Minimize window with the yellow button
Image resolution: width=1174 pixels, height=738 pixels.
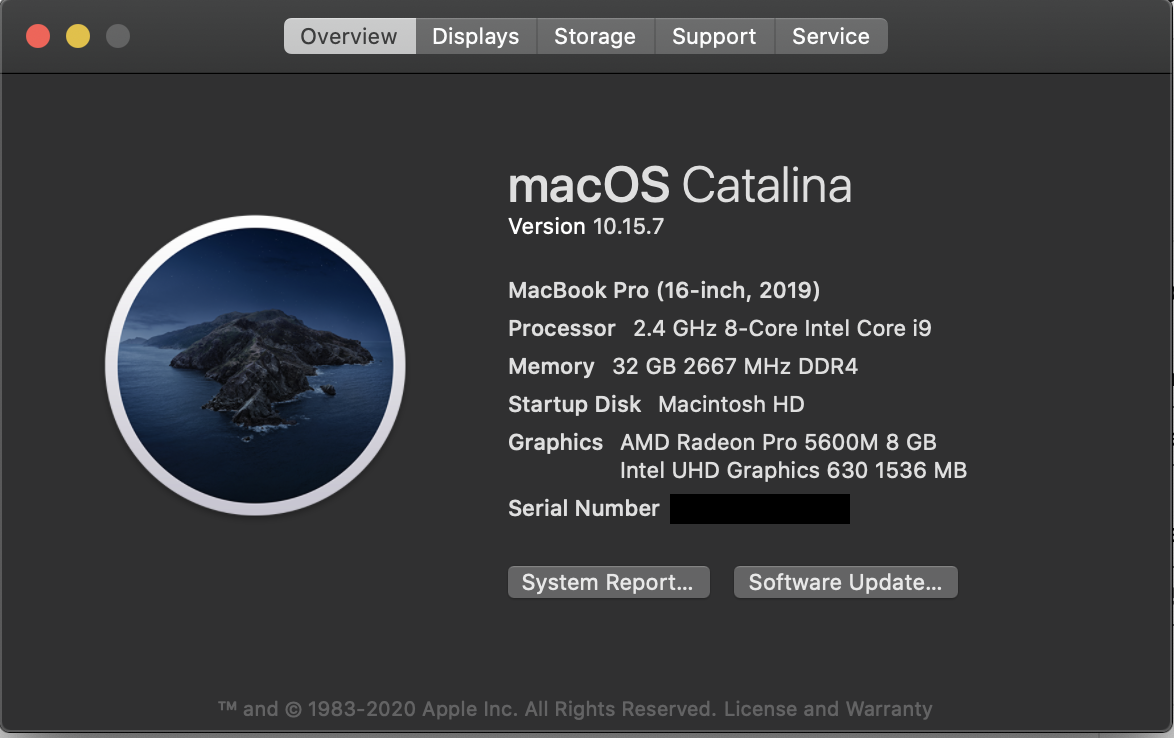(x=78, y=37)
